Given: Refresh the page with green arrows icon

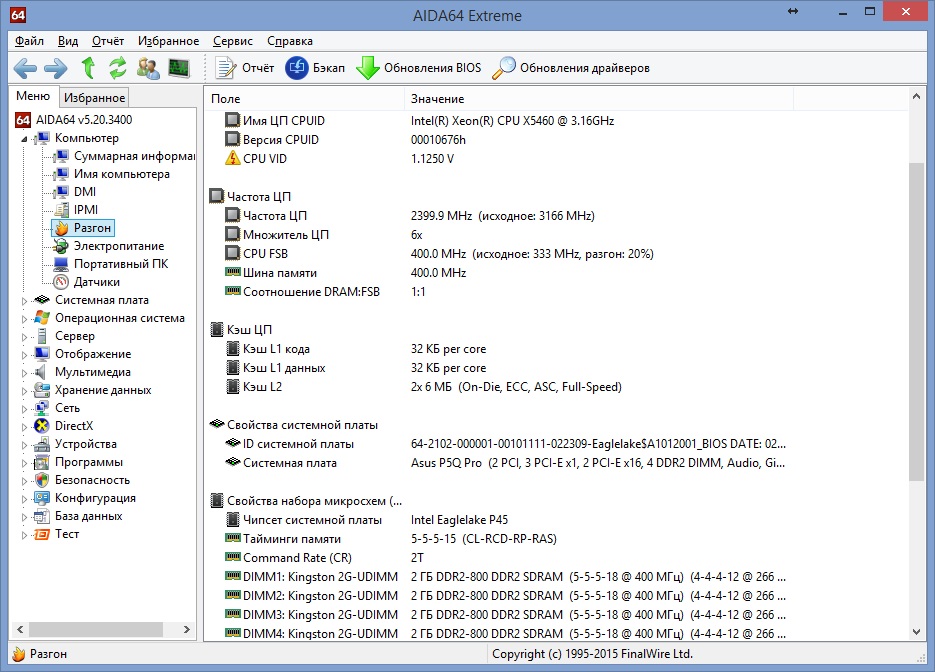Looking at the screenshot, I should point(118,68).
